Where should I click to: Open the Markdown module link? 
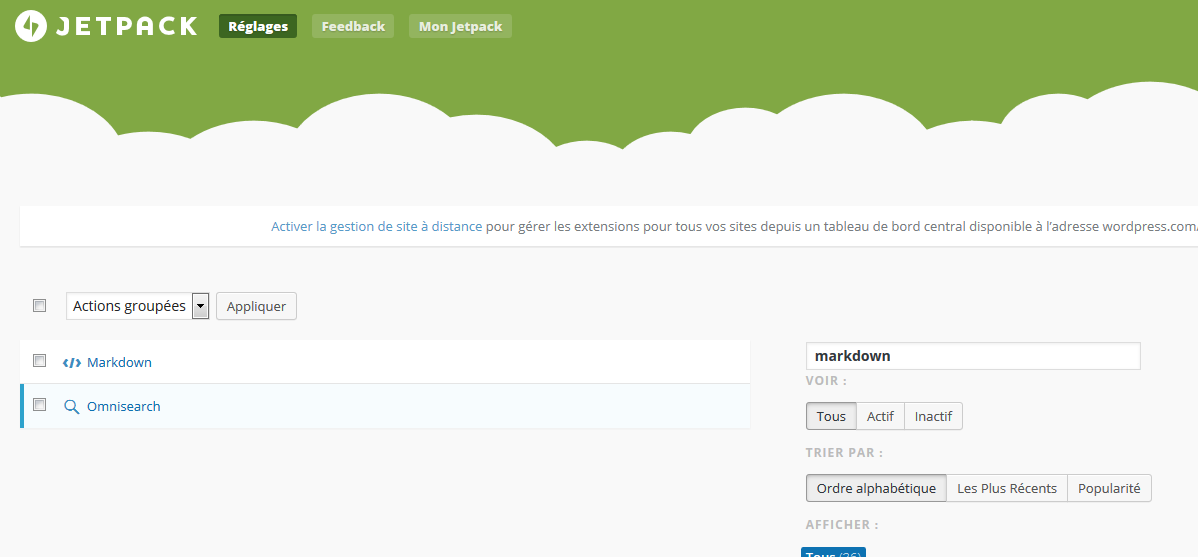tap(119, 362)
